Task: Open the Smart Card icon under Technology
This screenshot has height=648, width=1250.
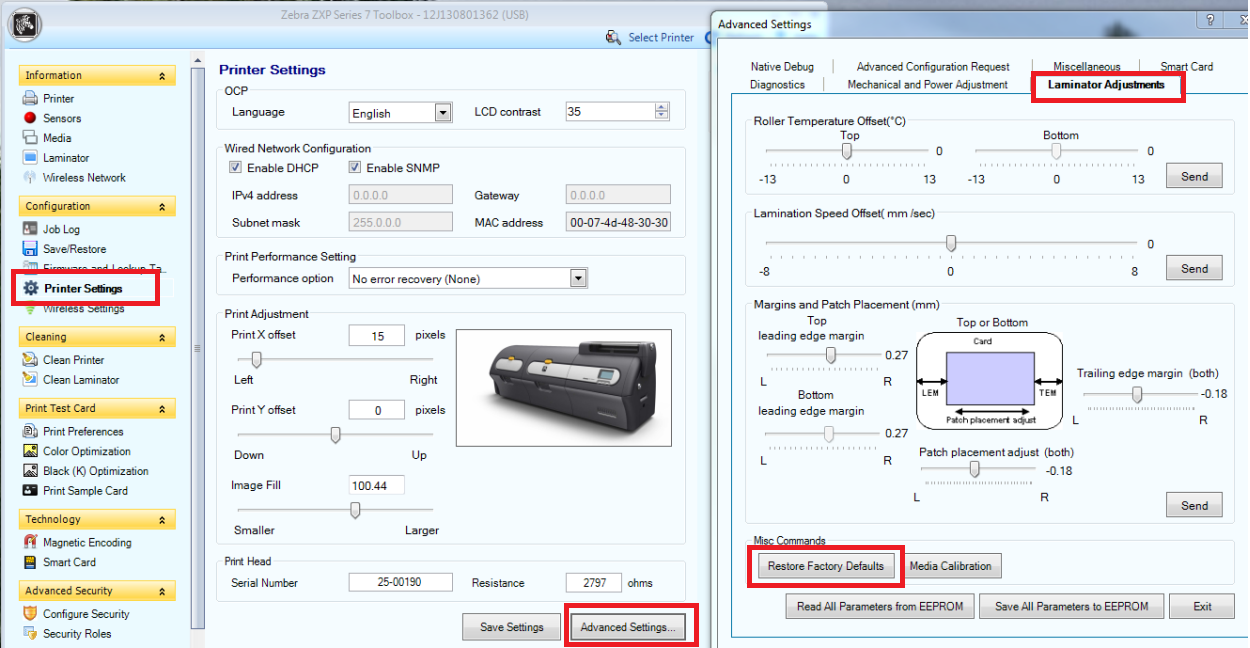Action: [30, 562]
